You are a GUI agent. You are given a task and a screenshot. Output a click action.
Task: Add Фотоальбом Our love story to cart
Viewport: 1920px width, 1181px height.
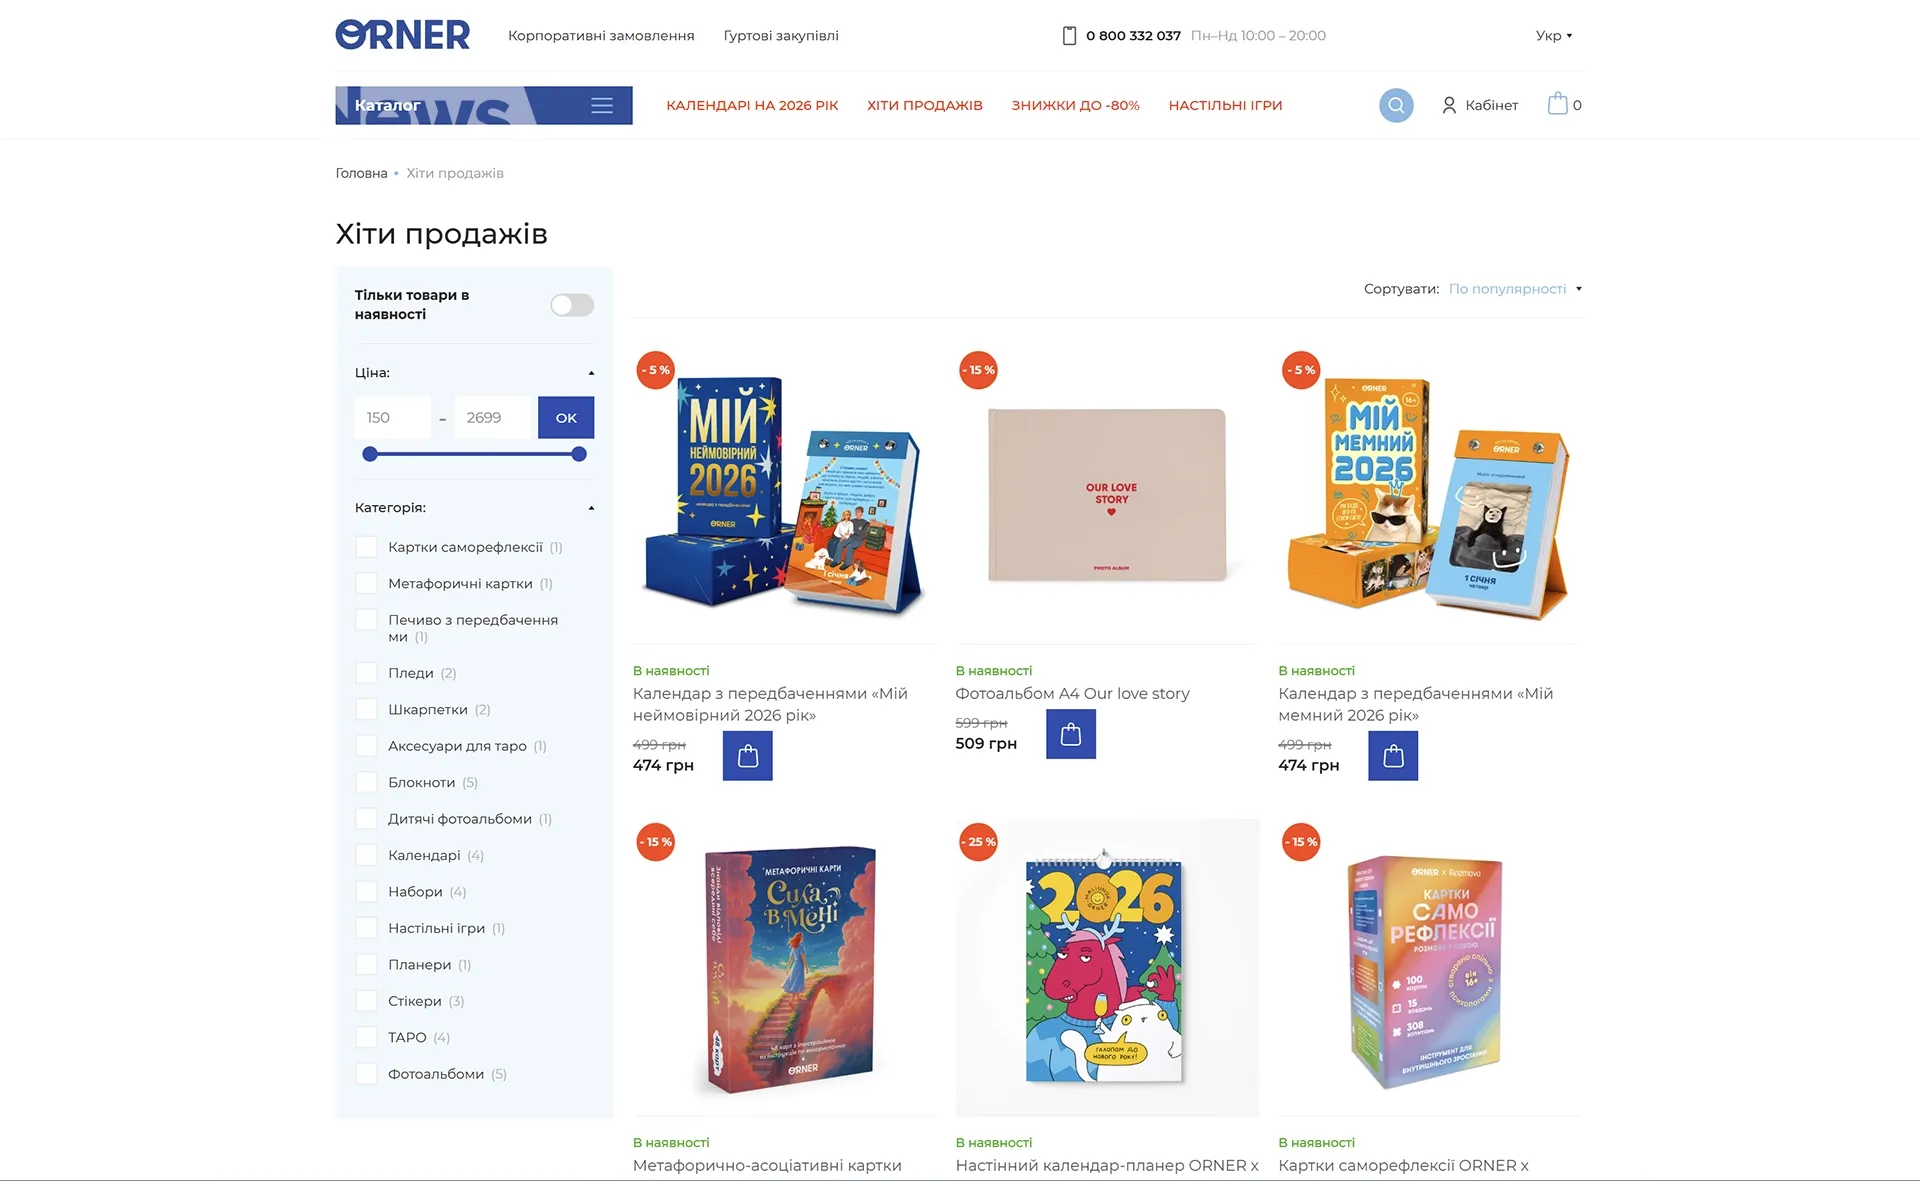(1071, 734)
